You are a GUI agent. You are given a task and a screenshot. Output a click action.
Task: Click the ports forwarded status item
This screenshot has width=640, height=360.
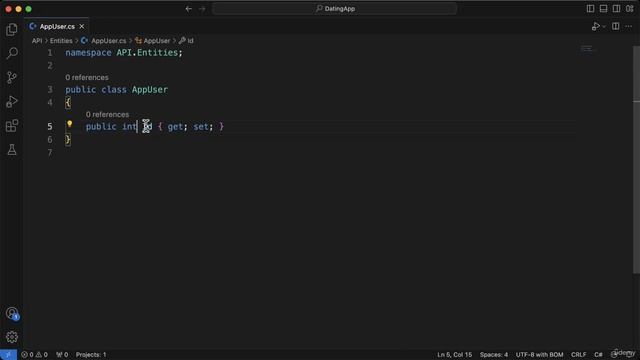(62, 355)
